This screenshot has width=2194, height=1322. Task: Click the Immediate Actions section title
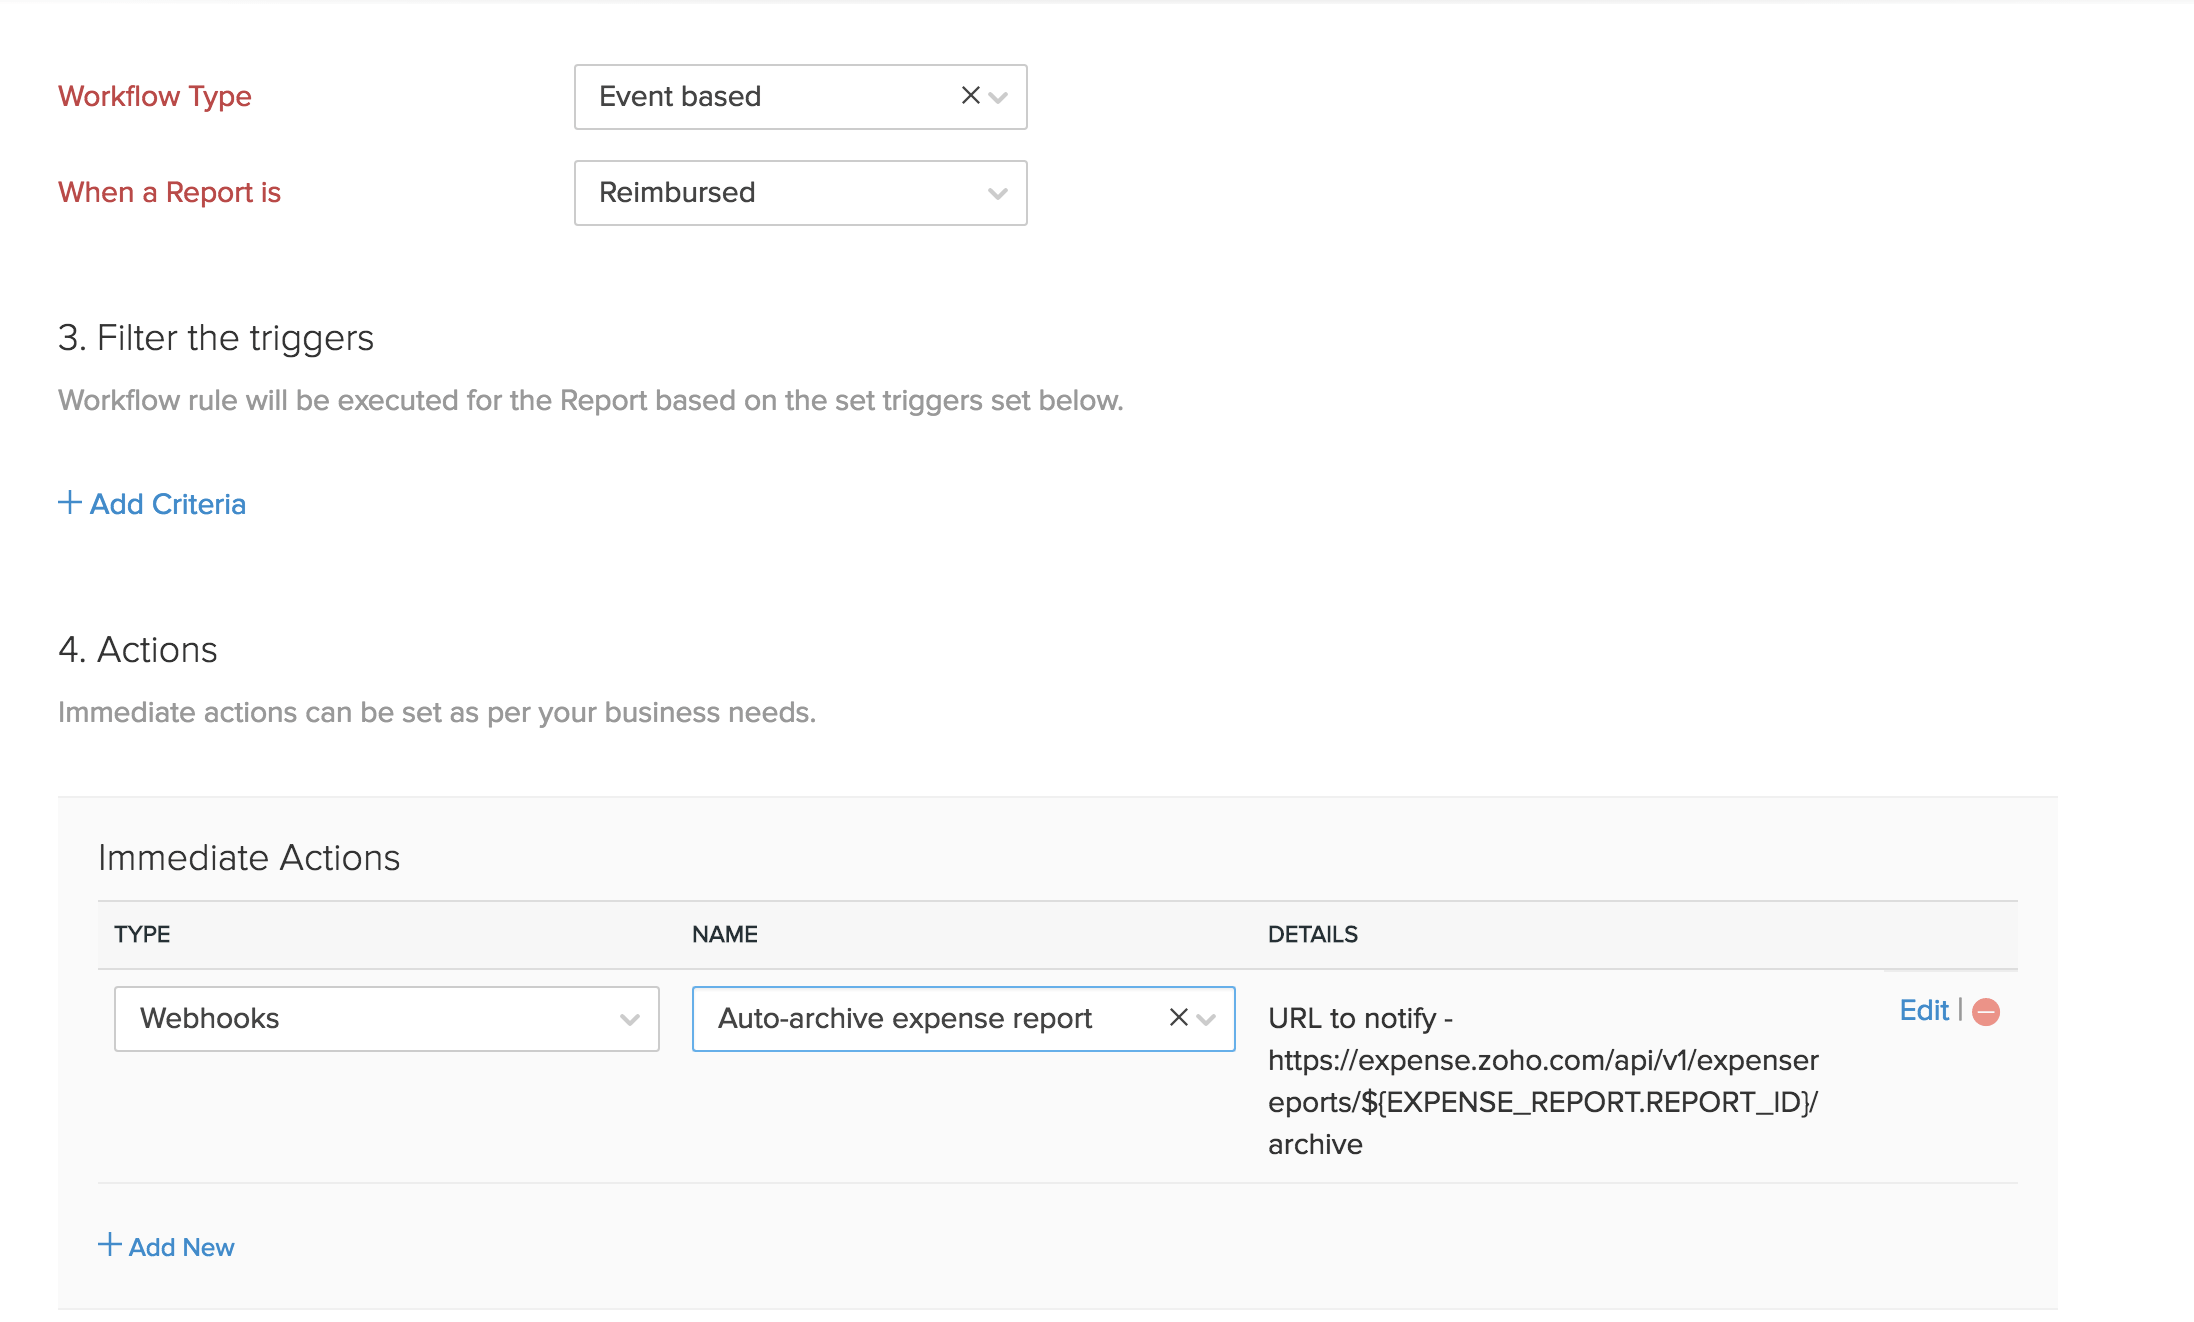tap(249, 857)
